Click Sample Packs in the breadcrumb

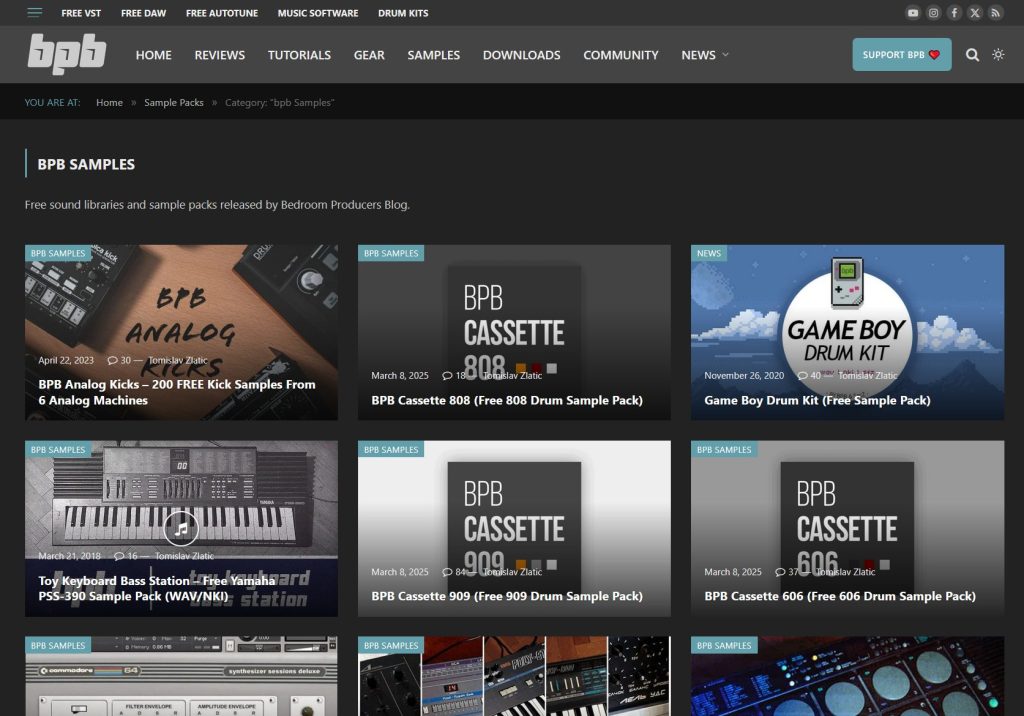[x=174, y=103]
